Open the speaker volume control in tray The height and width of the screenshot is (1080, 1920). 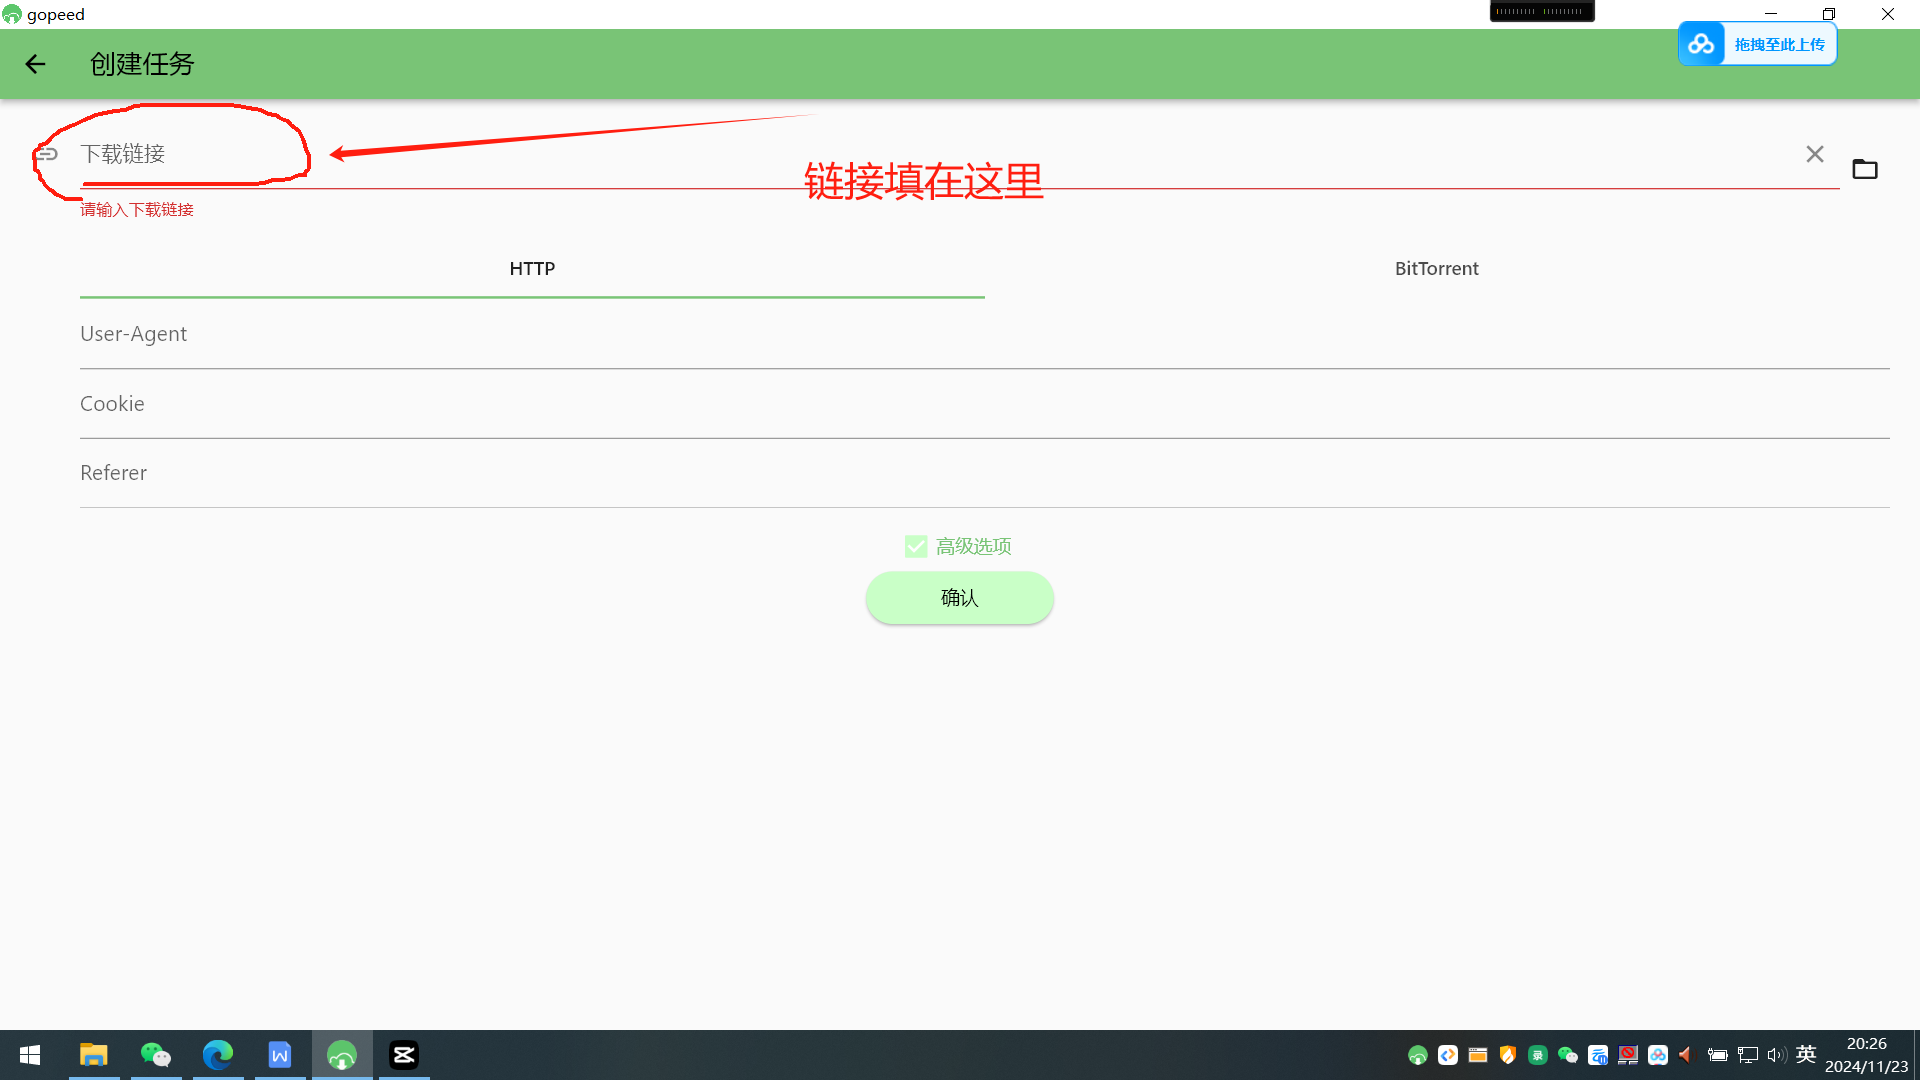(x=1776, y=1054)
